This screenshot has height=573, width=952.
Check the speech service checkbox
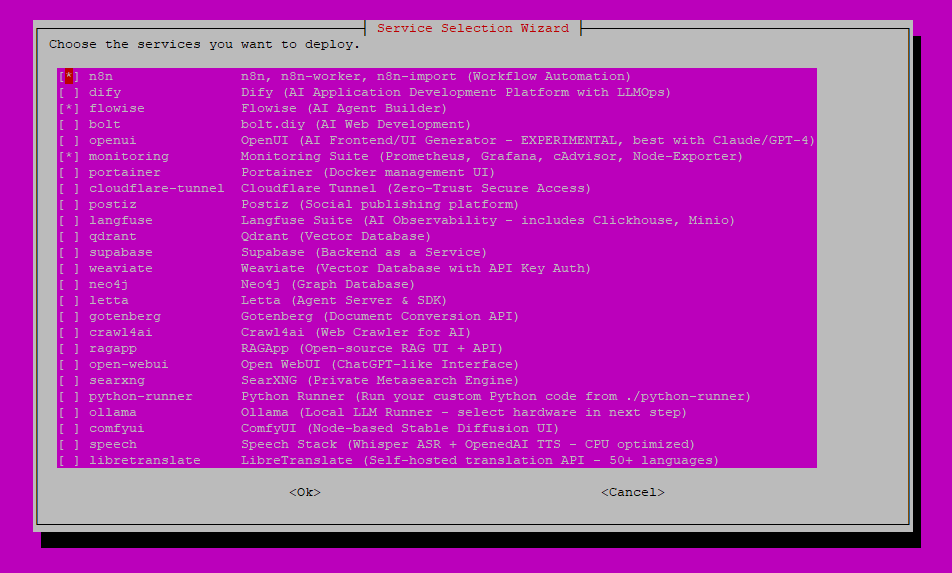[69, 444]
